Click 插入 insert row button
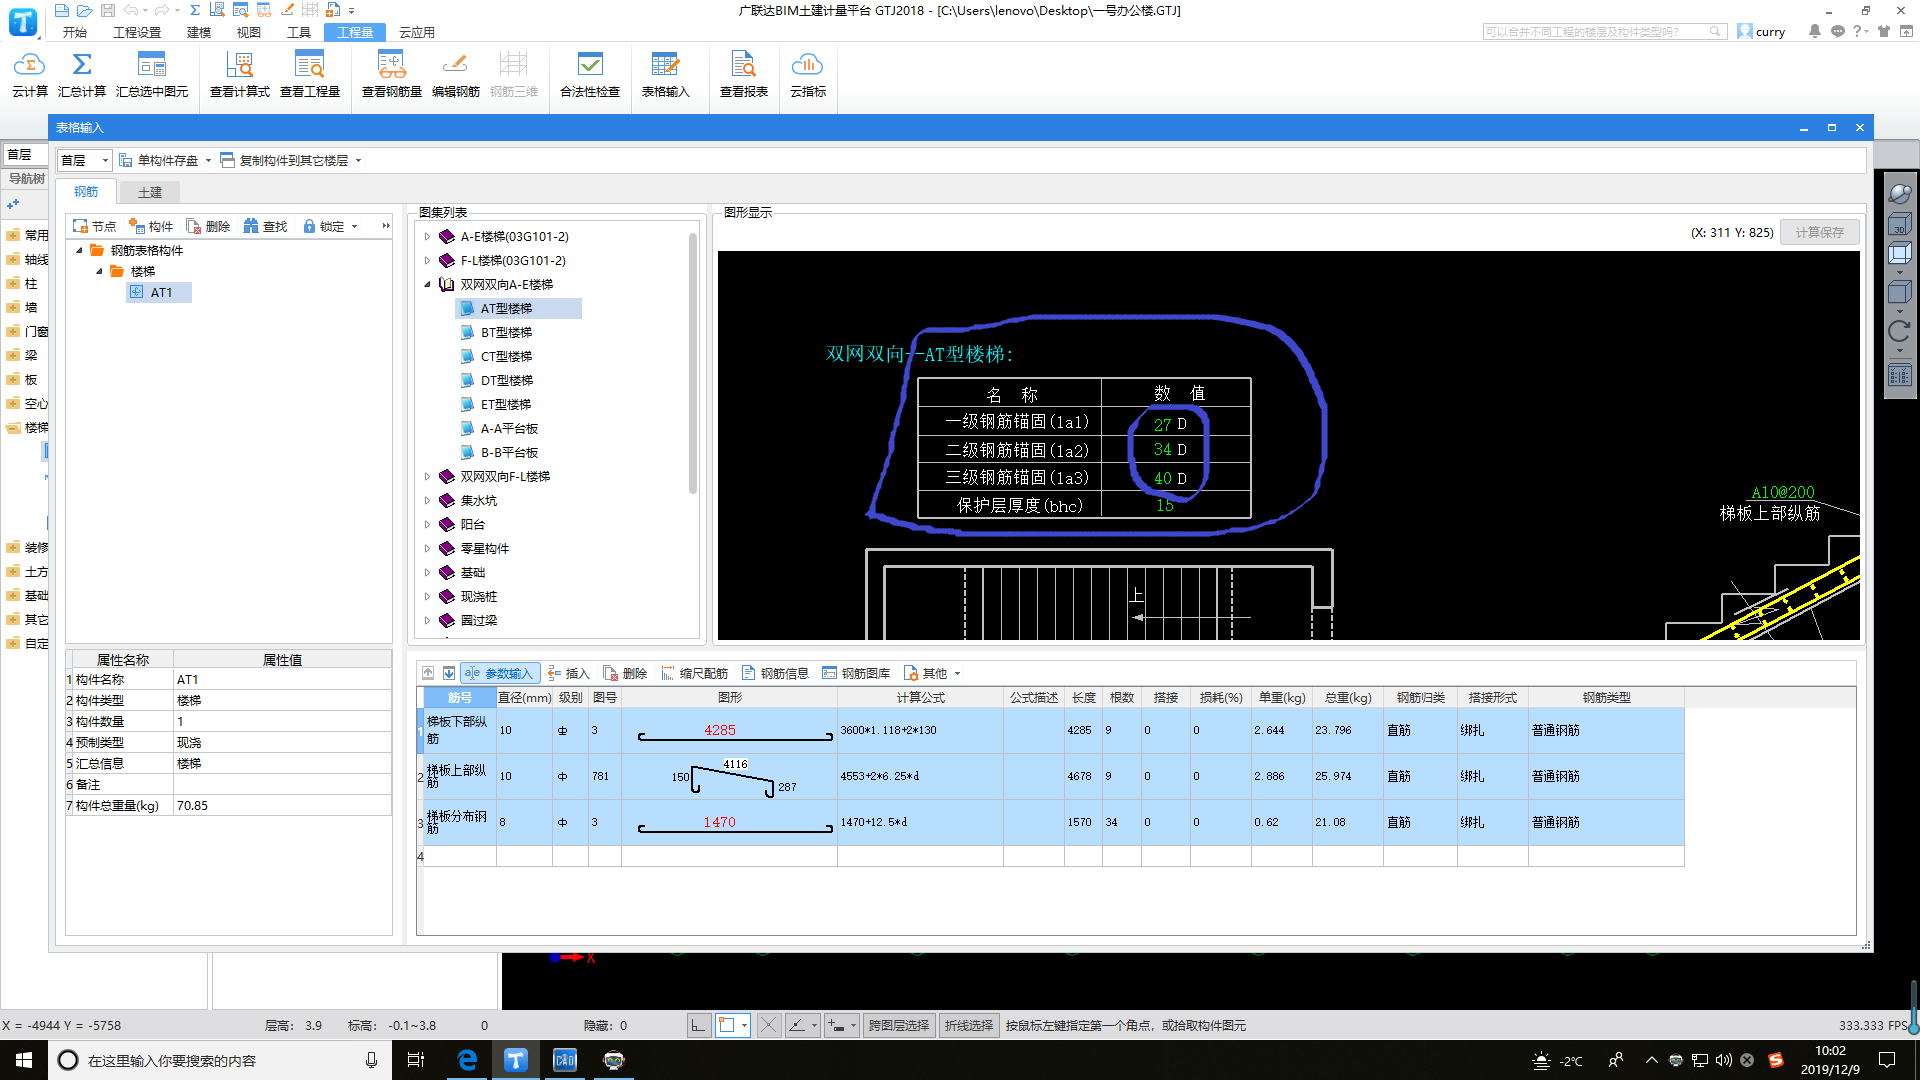1920x1080 pixels. (569, 673)
